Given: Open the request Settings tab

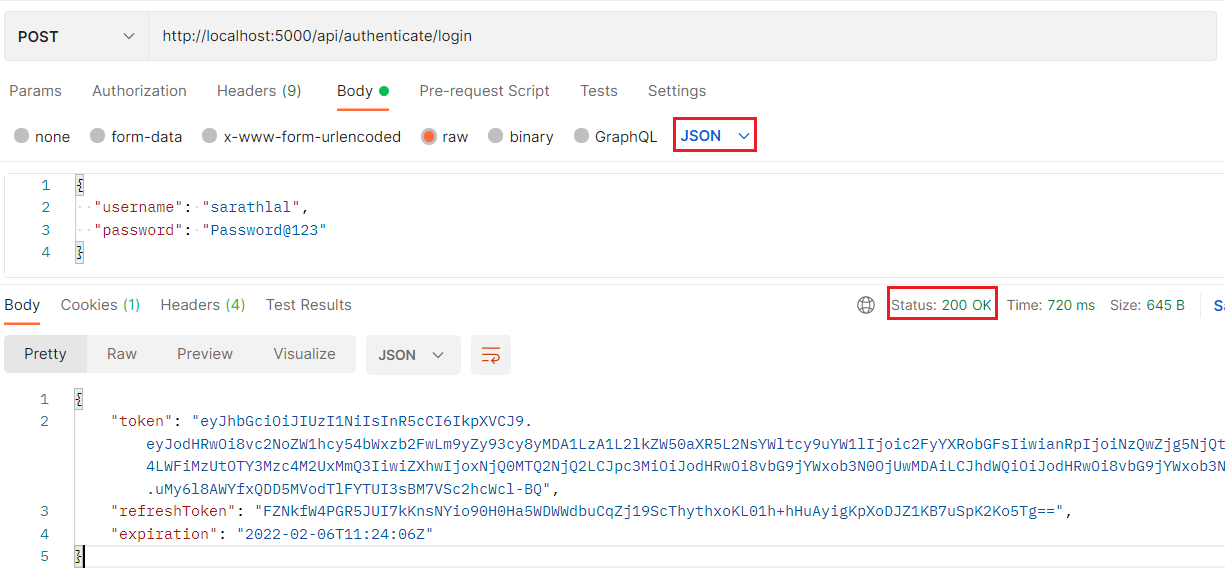Looking at the screenshot, I should pyautogui.click(x=676, y=91).
